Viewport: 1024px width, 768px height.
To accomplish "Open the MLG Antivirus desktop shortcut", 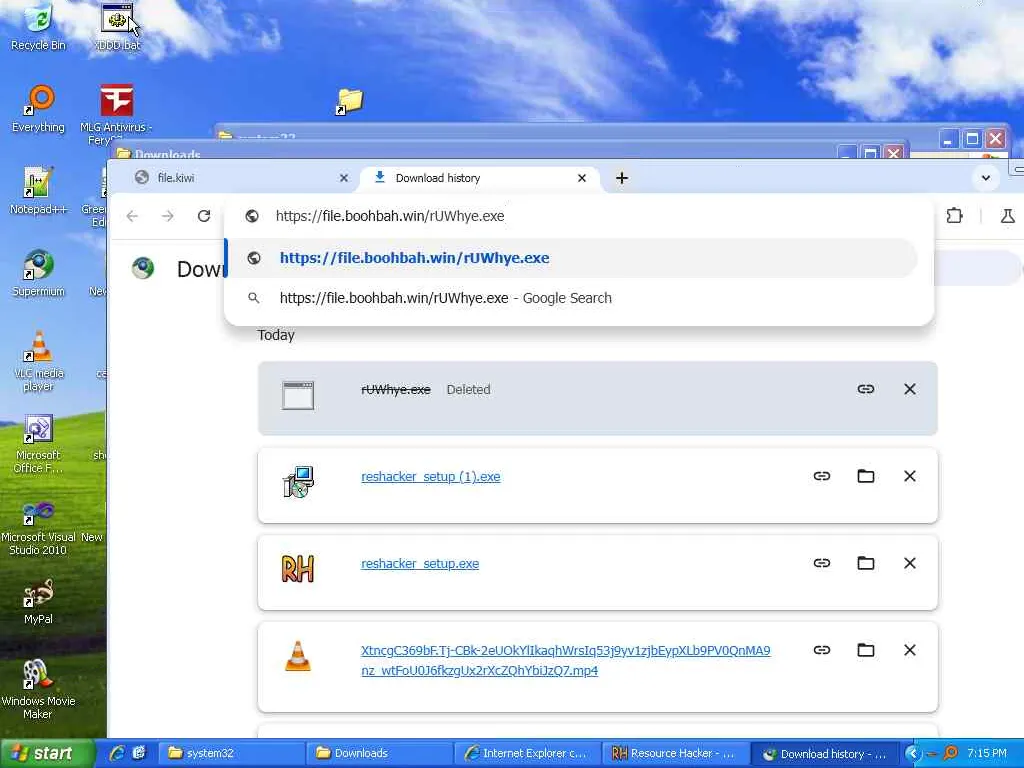I will [116, 115].
